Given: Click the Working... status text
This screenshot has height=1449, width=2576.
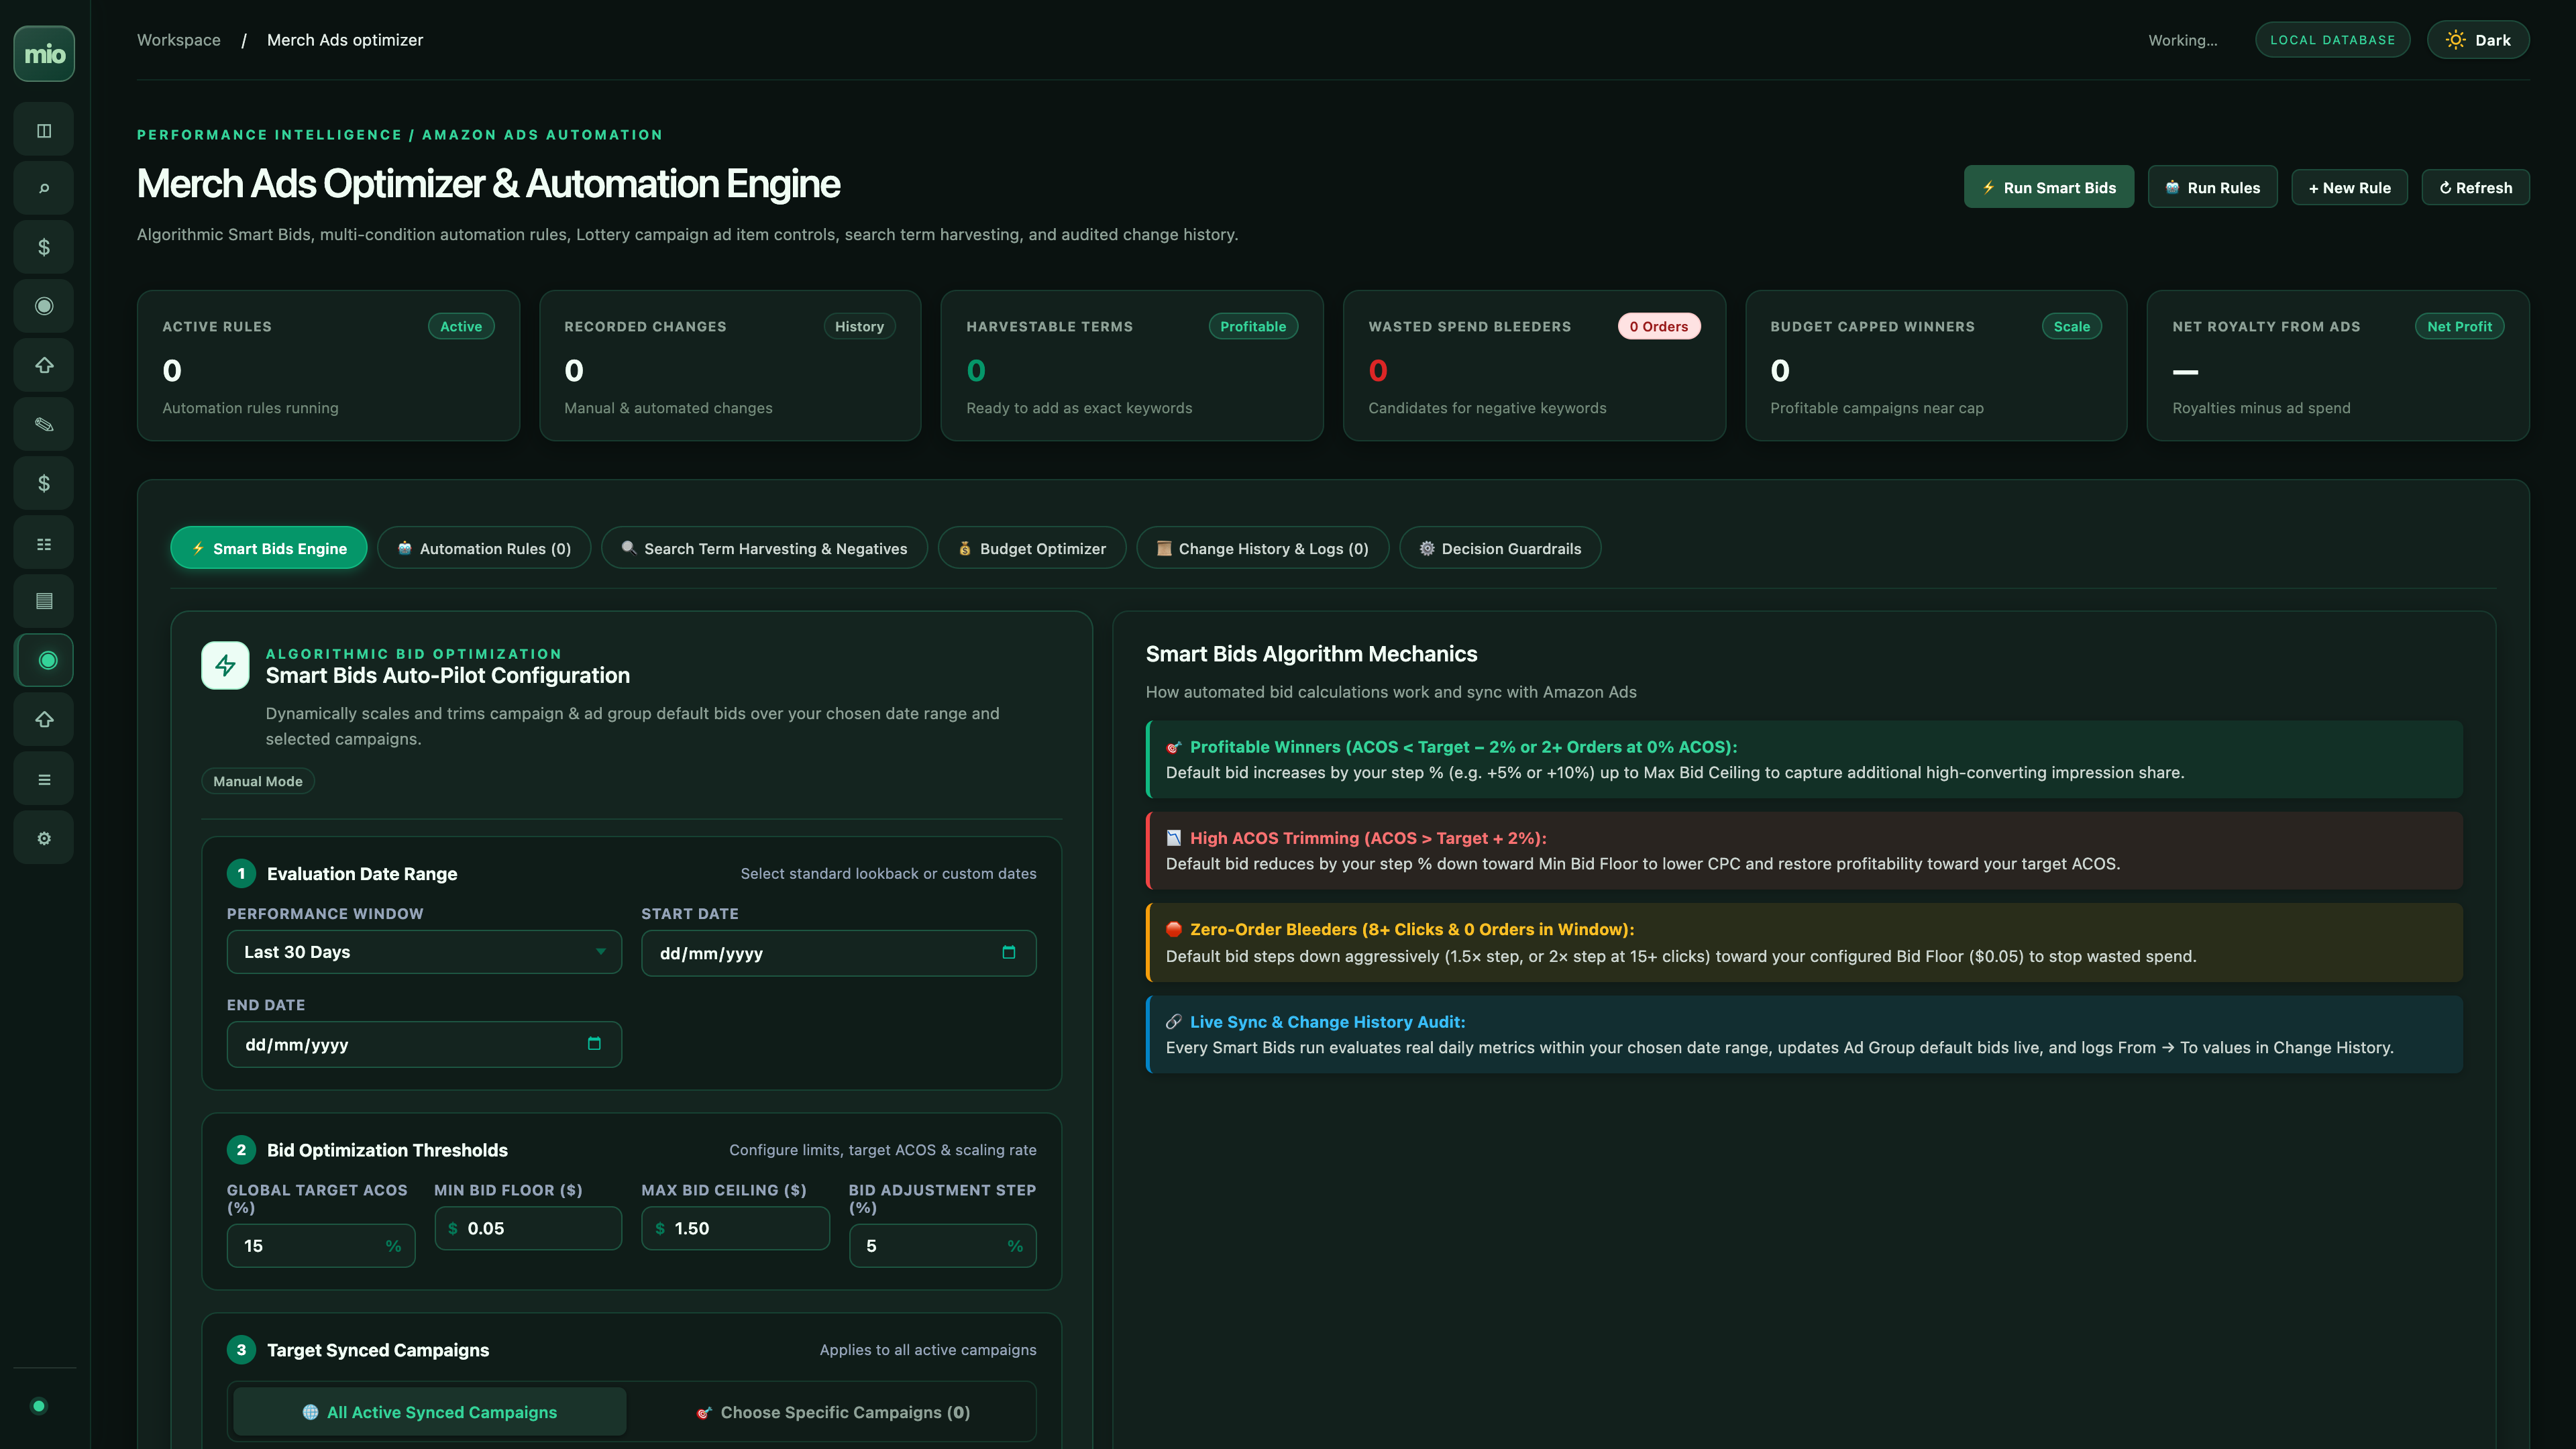Looking at the screenshot, I should click(2183, 40).
